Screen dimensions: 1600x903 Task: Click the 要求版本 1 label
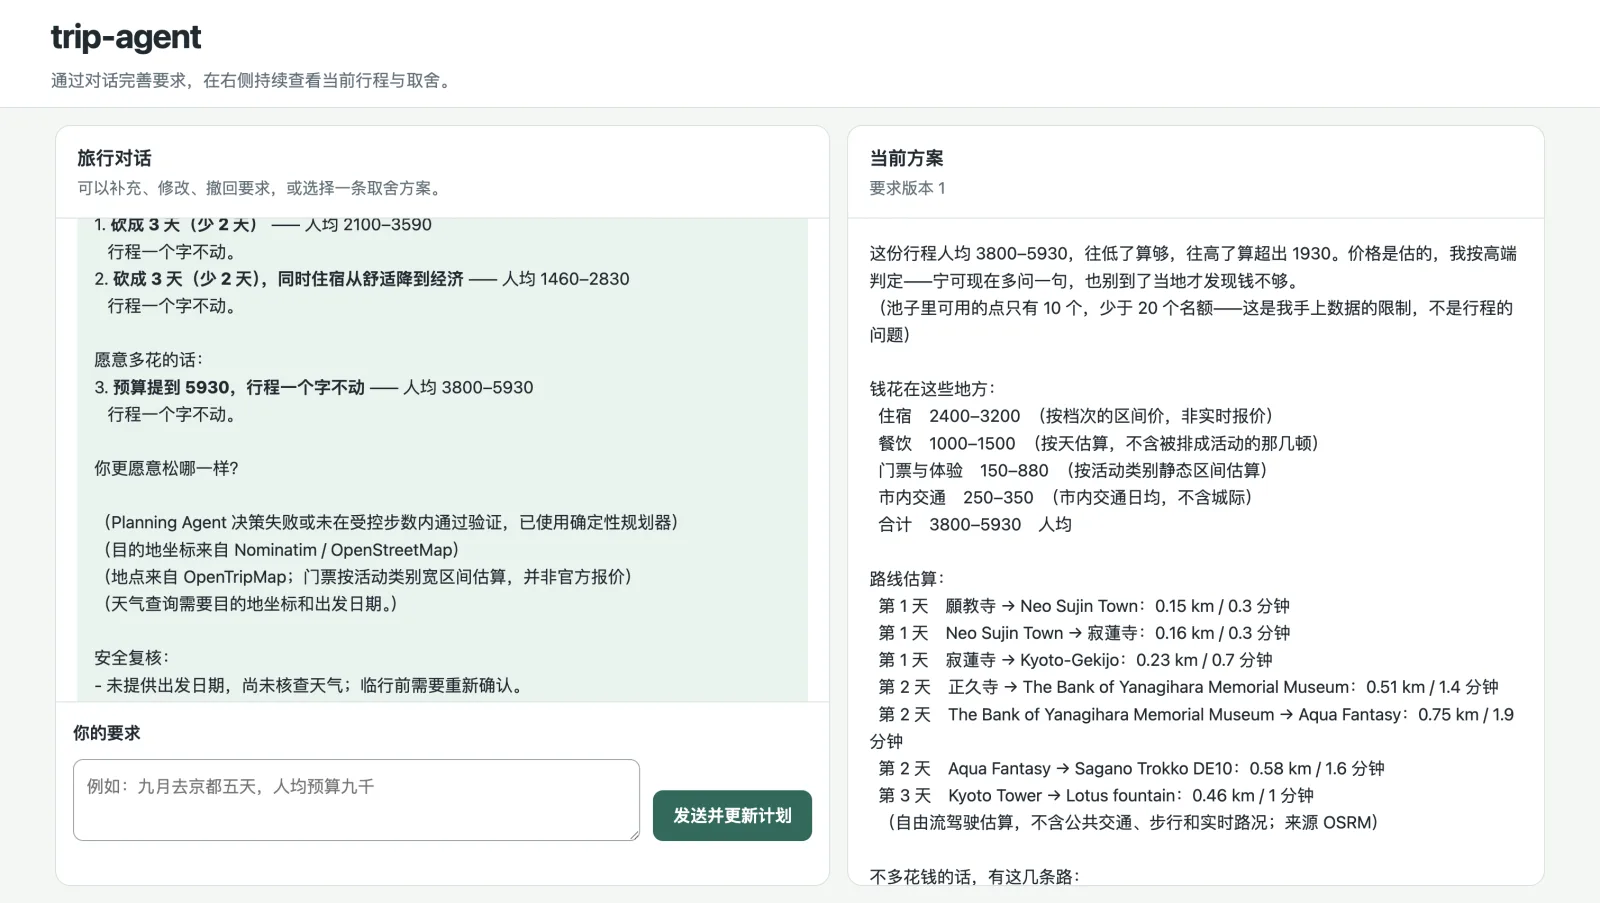[x=907, y=188]
